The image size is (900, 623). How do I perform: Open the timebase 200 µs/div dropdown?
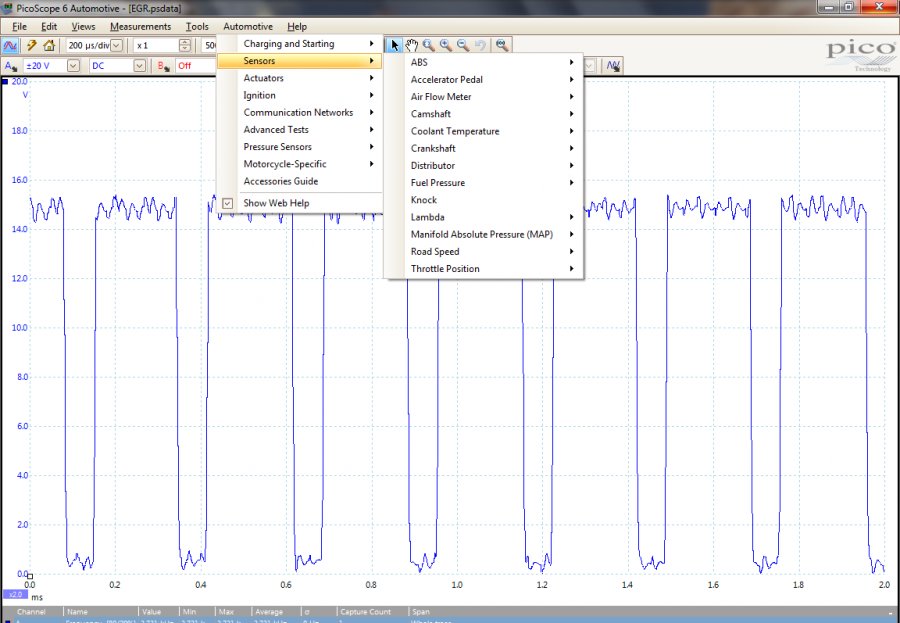click(x=117, y=45)
